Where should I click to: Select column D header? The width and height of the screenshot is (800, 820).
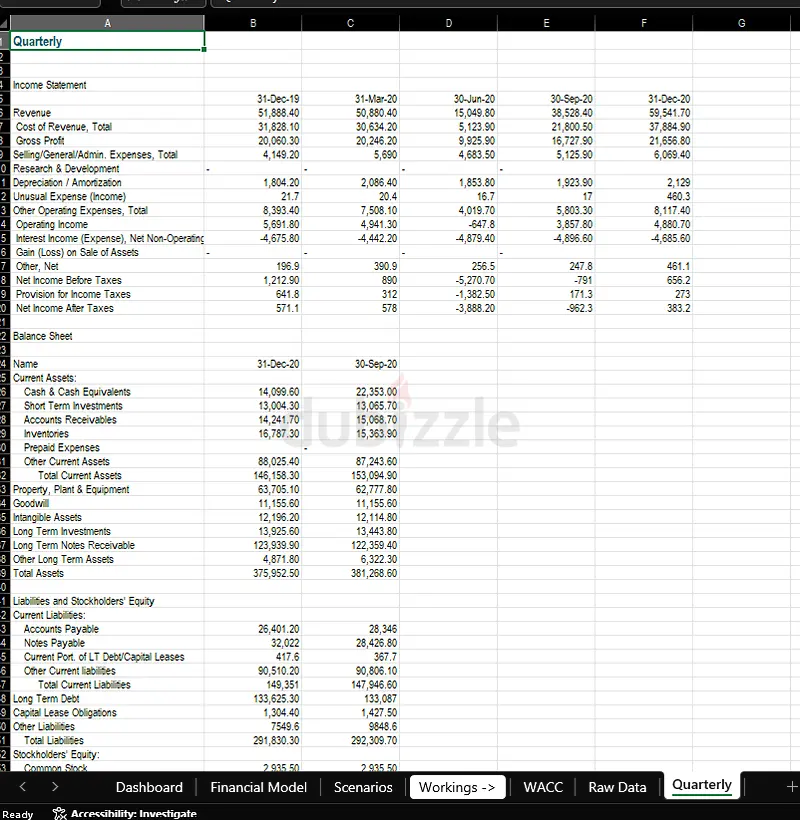tap(448, 22)
